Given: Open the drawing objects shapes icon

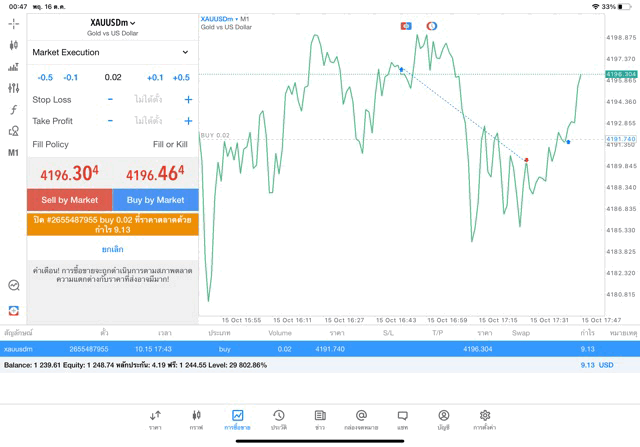Looking at the screenshot, I should (x=14, y=131).
